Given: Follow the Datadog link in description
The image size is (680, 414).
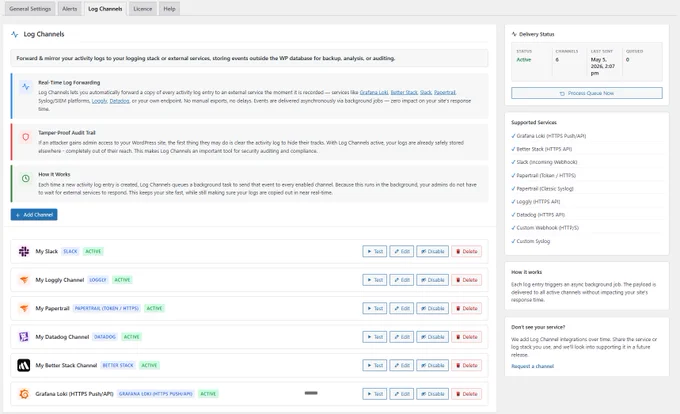Looking at the screenshot, I should (x=119, y=101).
